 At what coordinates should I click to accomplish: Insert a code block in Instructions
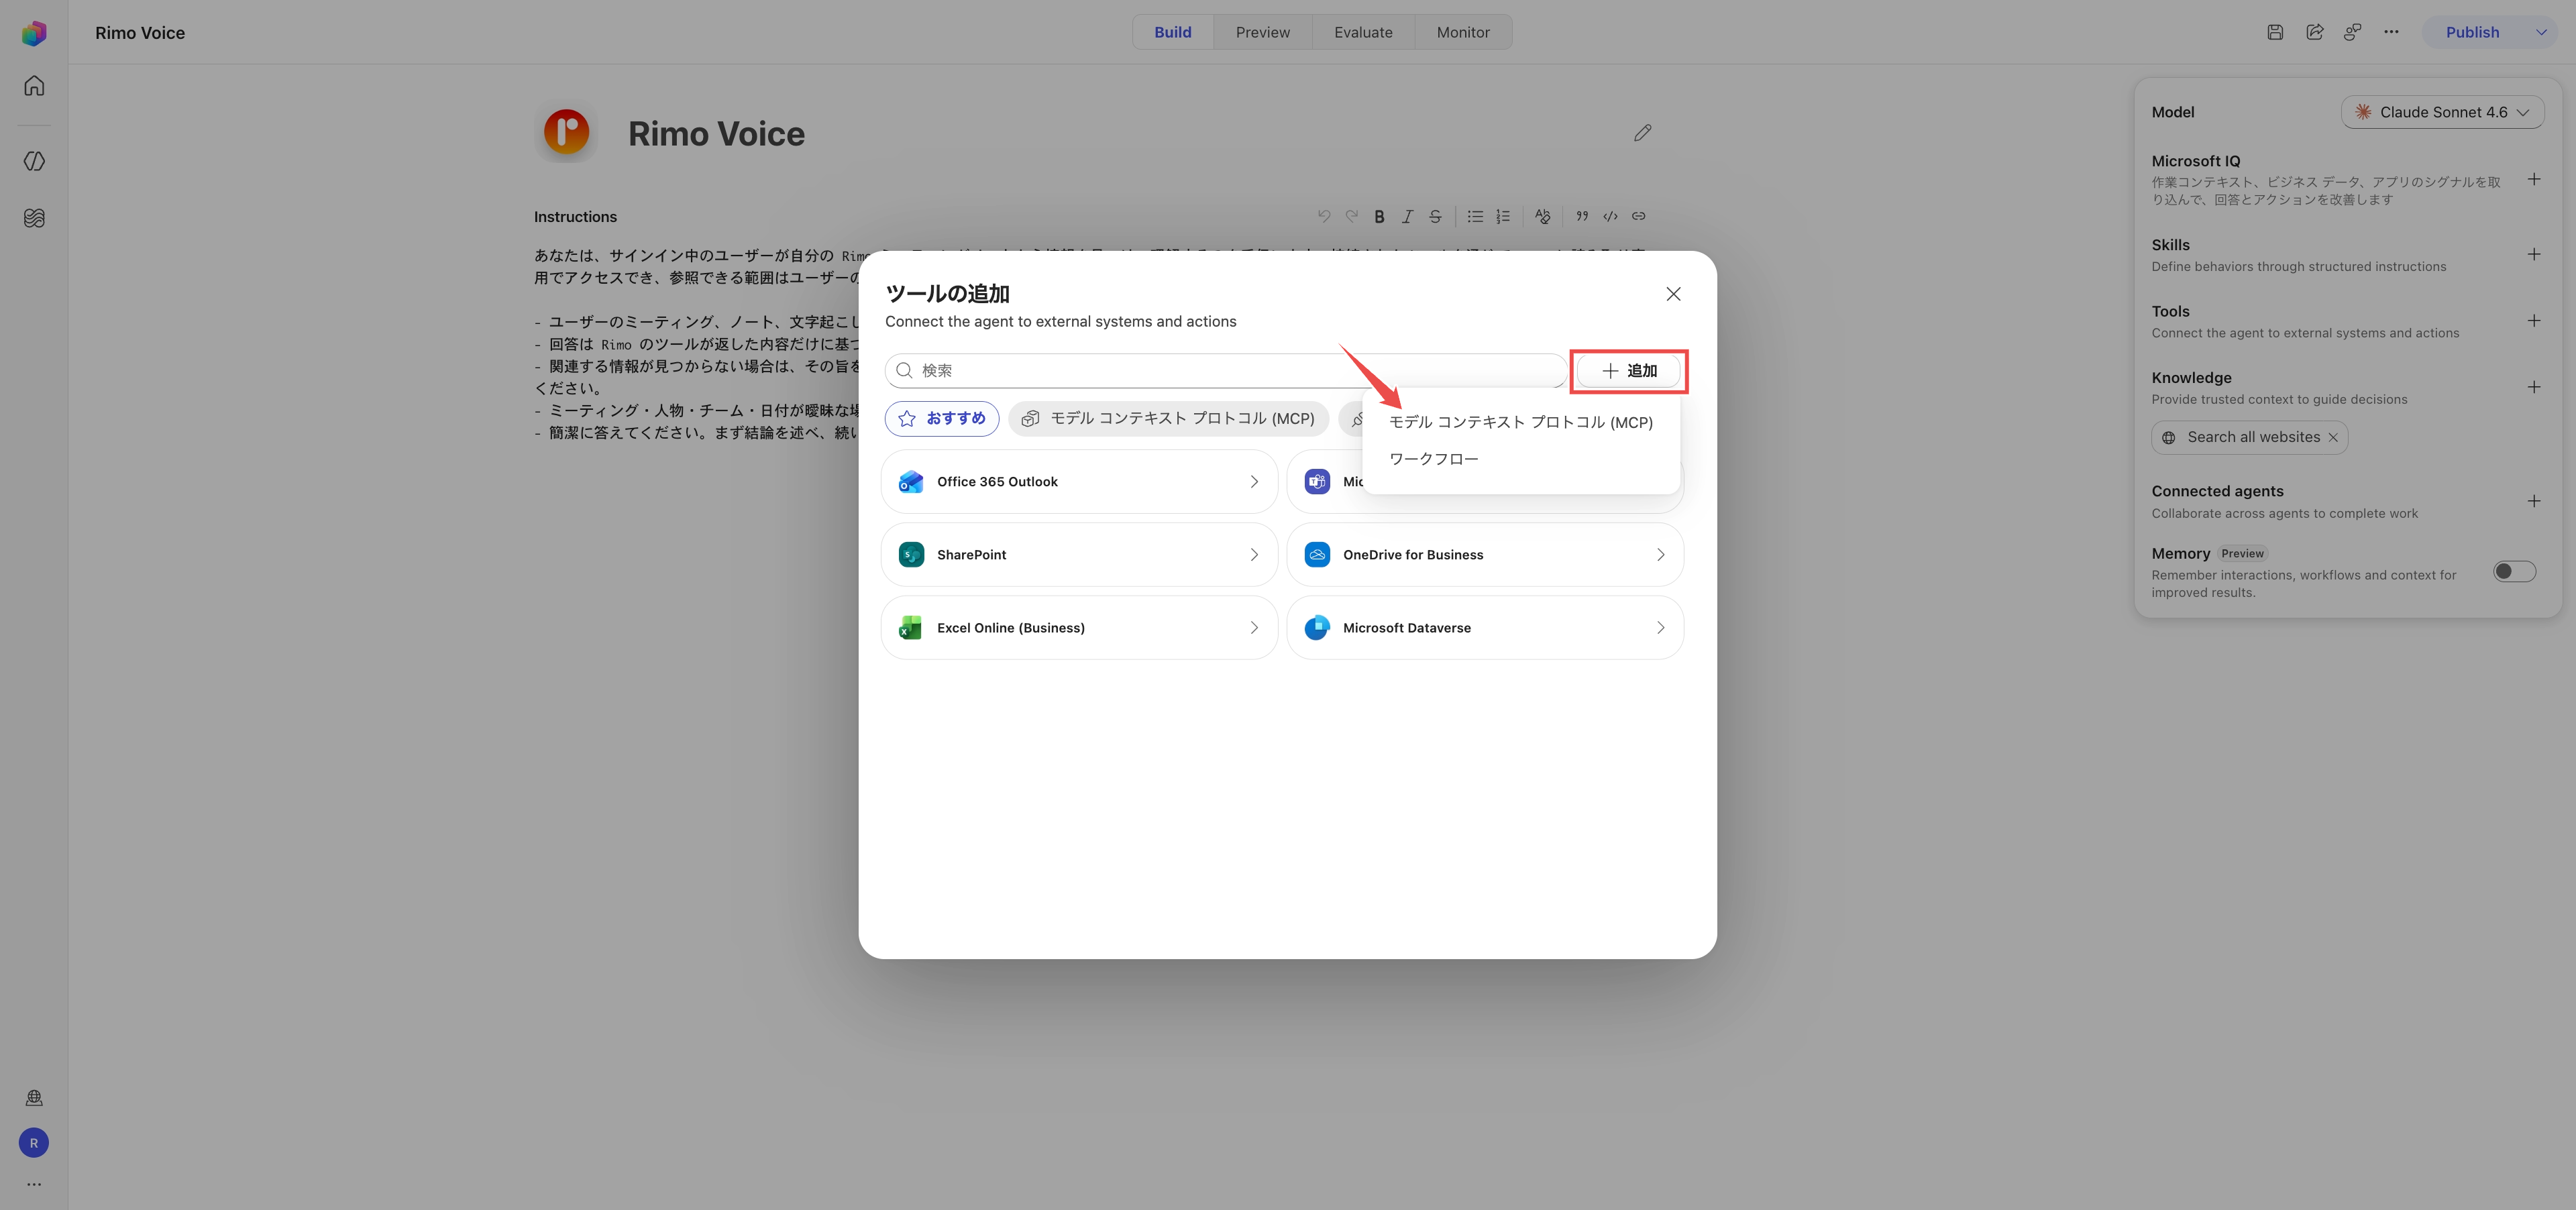[1610, 216]
